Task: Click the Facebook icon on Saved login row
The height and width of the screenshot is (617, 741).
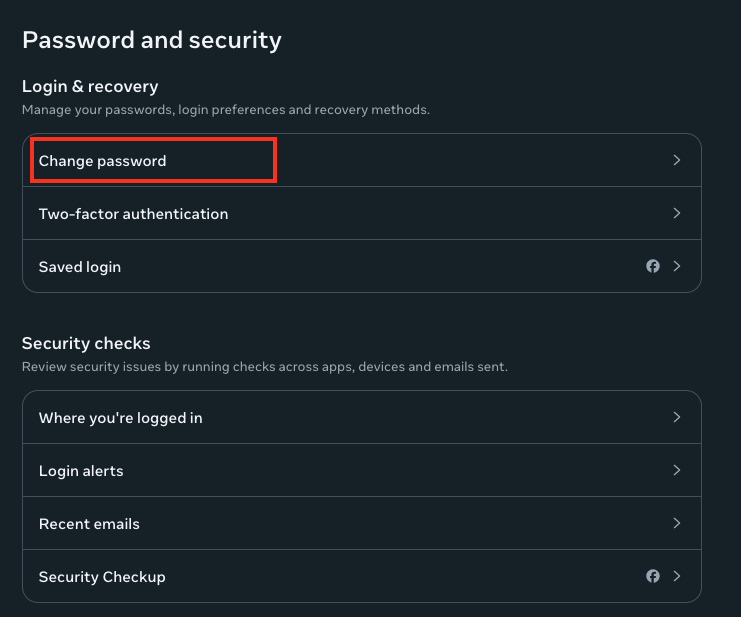Action: [x=653, y=266]
